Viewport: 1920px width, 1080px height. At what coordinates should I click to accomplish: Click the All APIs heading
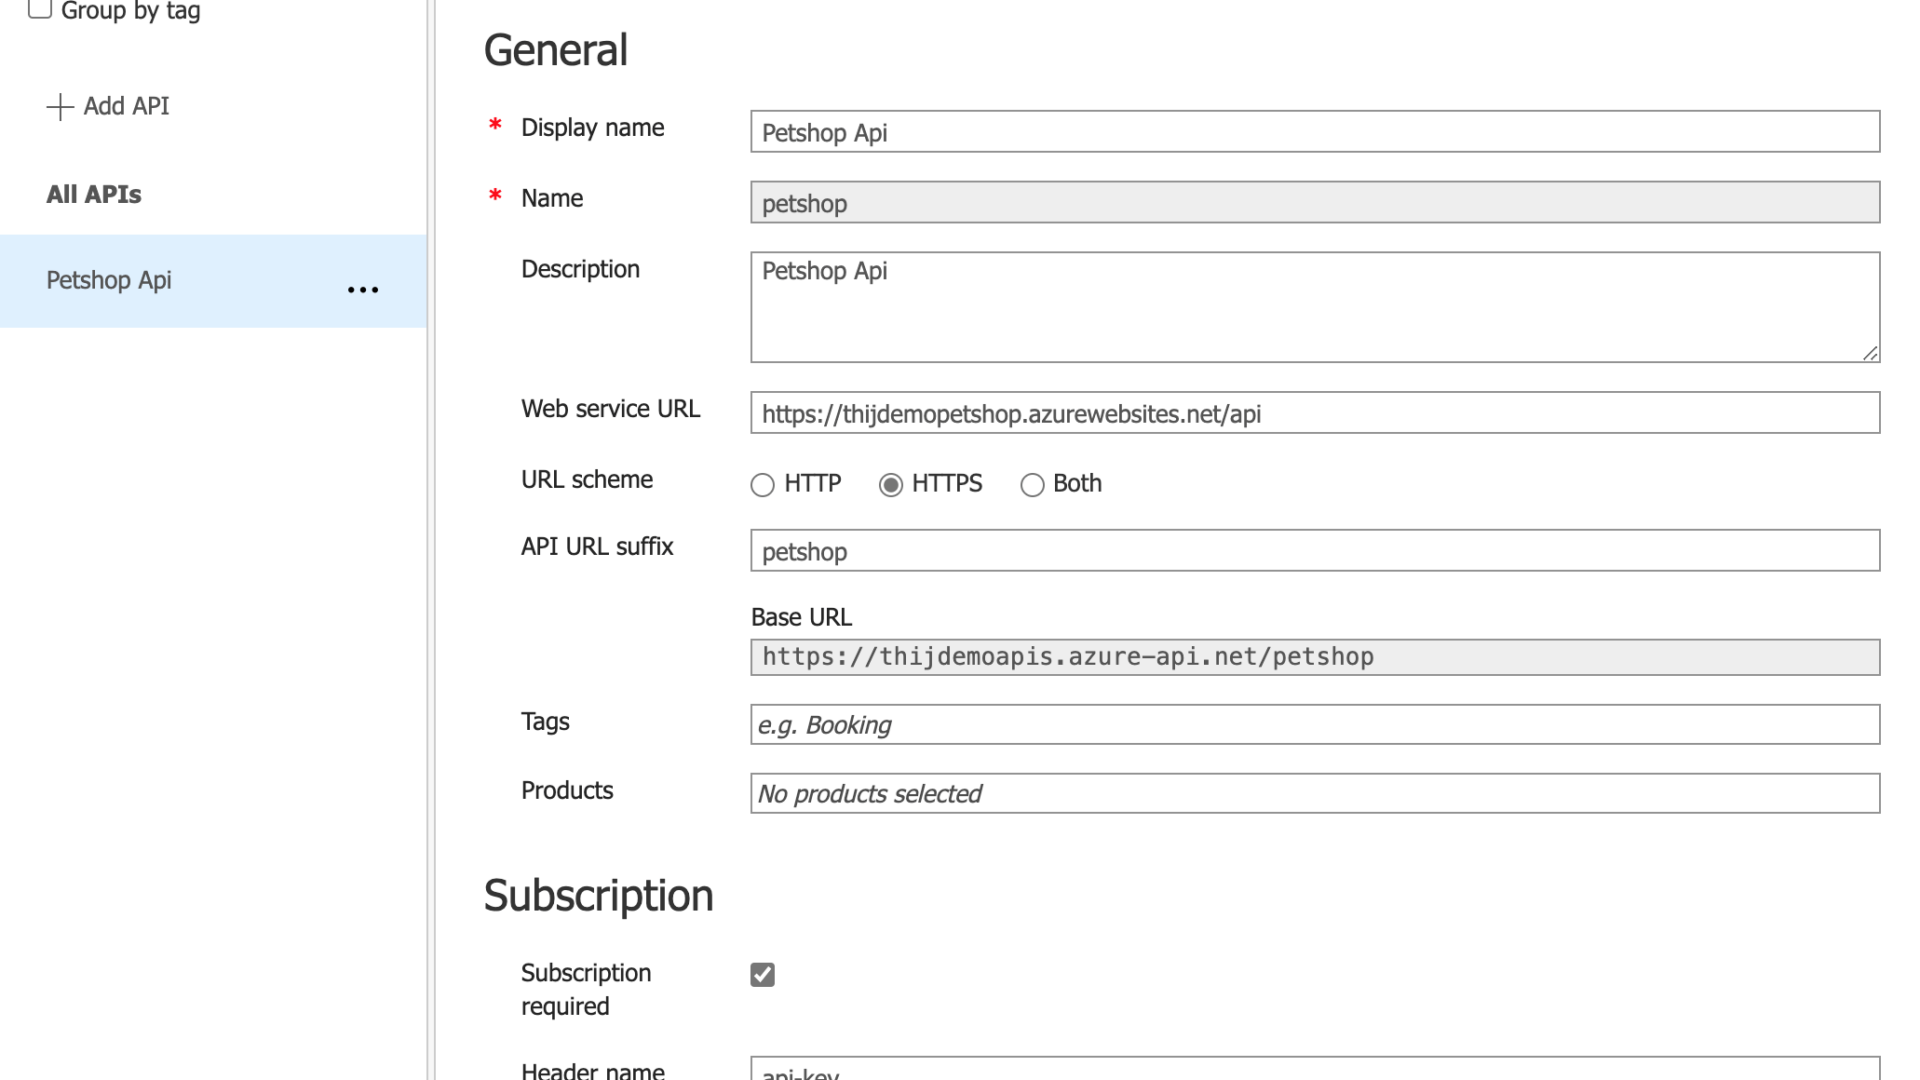coord(94,194)
